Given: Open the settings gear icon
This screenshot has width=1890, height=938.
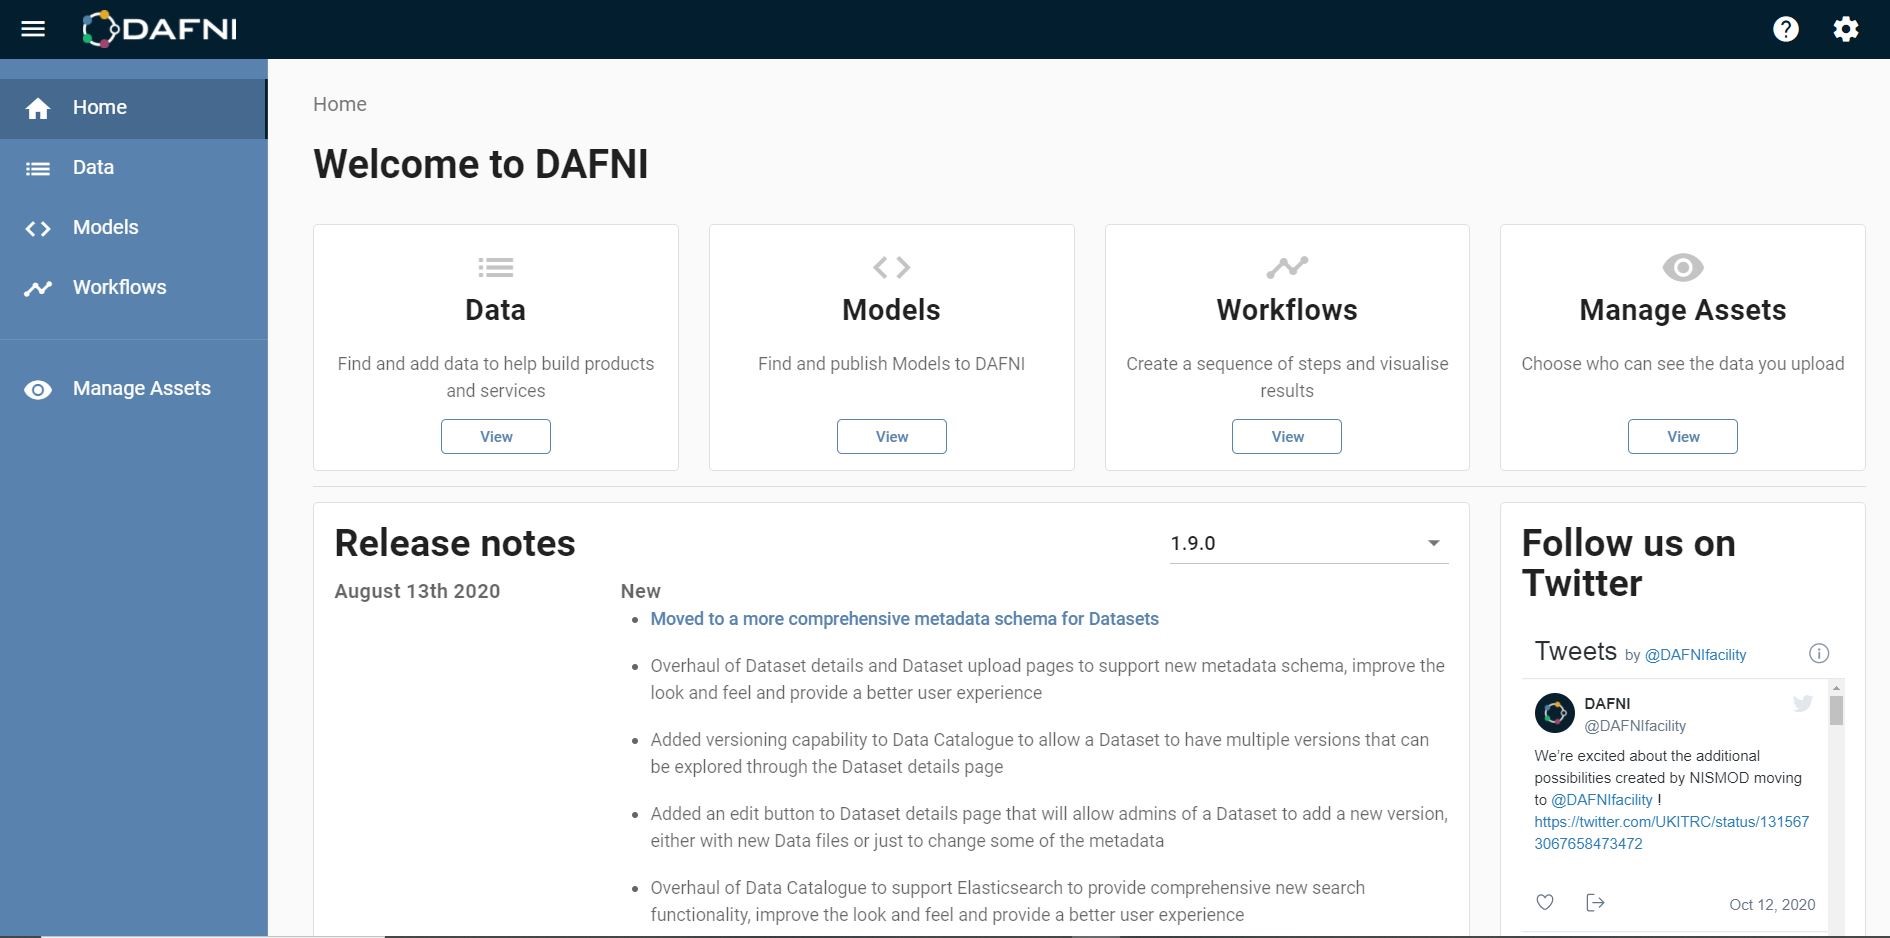Looking at the screenshot, I should (x=1846, y=29).
